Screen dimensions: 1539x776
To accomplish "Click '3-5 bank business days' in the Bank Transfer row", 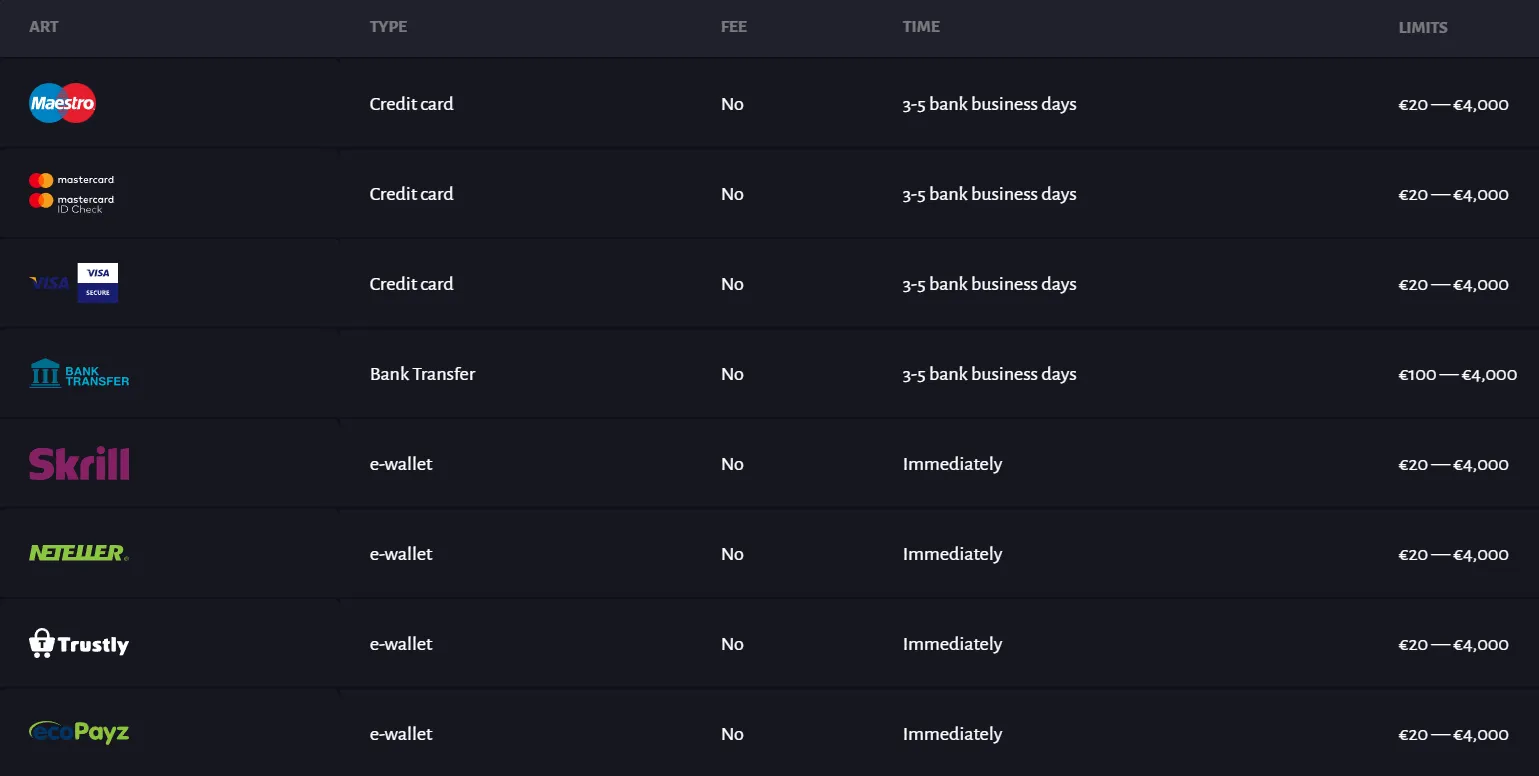I will tap(989, 374).
